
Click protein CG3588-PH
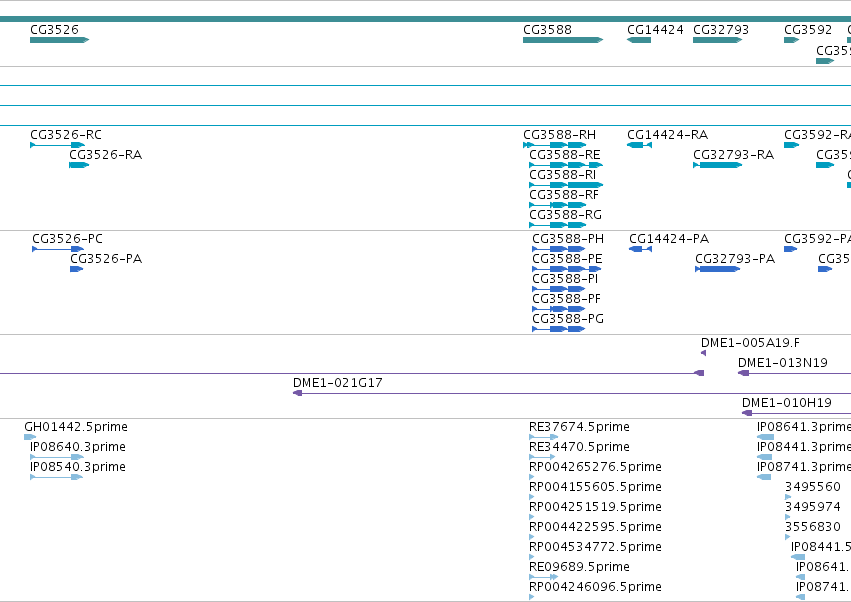coord(558,249)
